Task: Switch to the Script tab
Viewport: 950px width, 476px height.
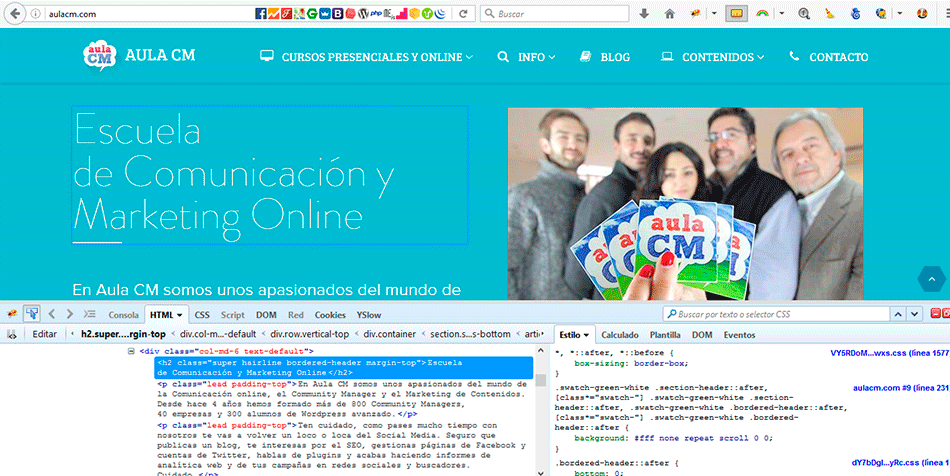Action: click(x=233, y=315)
